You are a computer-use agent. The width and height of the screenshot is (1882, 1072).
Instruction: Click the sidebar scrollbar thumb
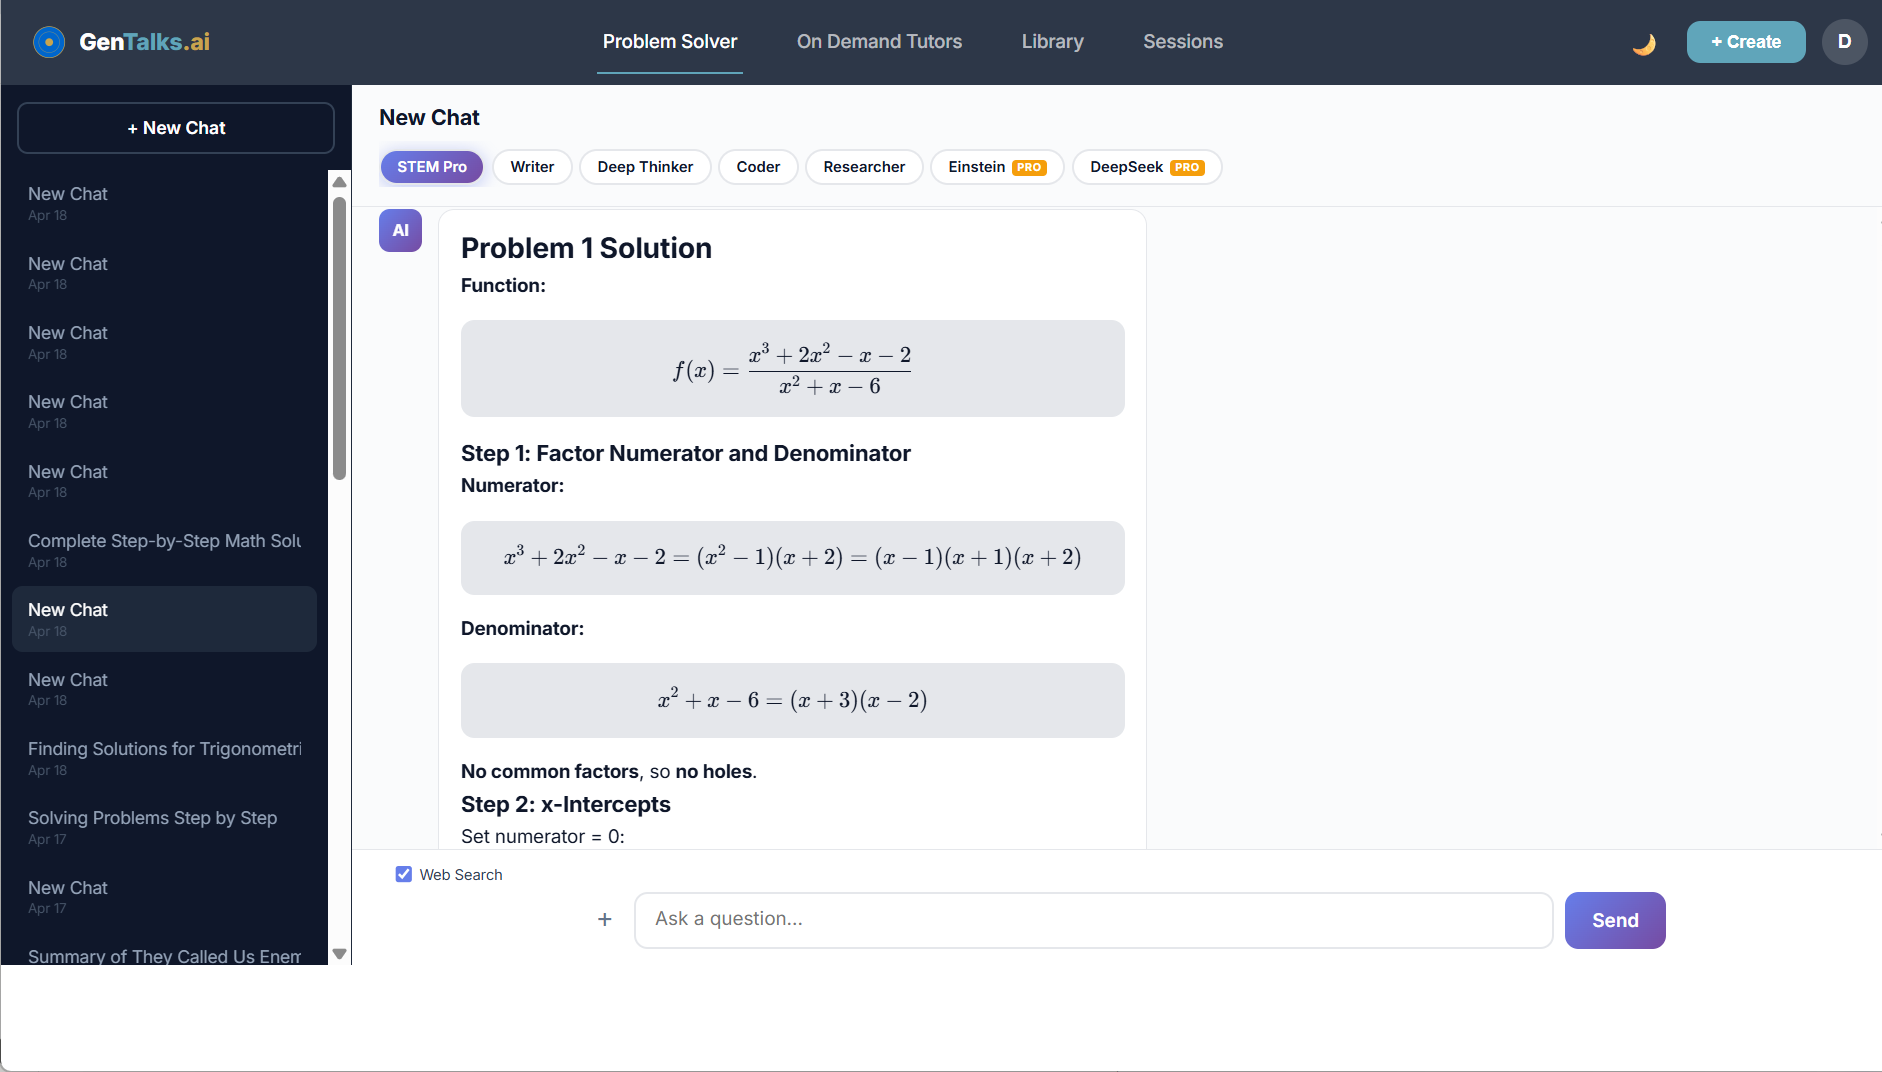coord(339,338)
